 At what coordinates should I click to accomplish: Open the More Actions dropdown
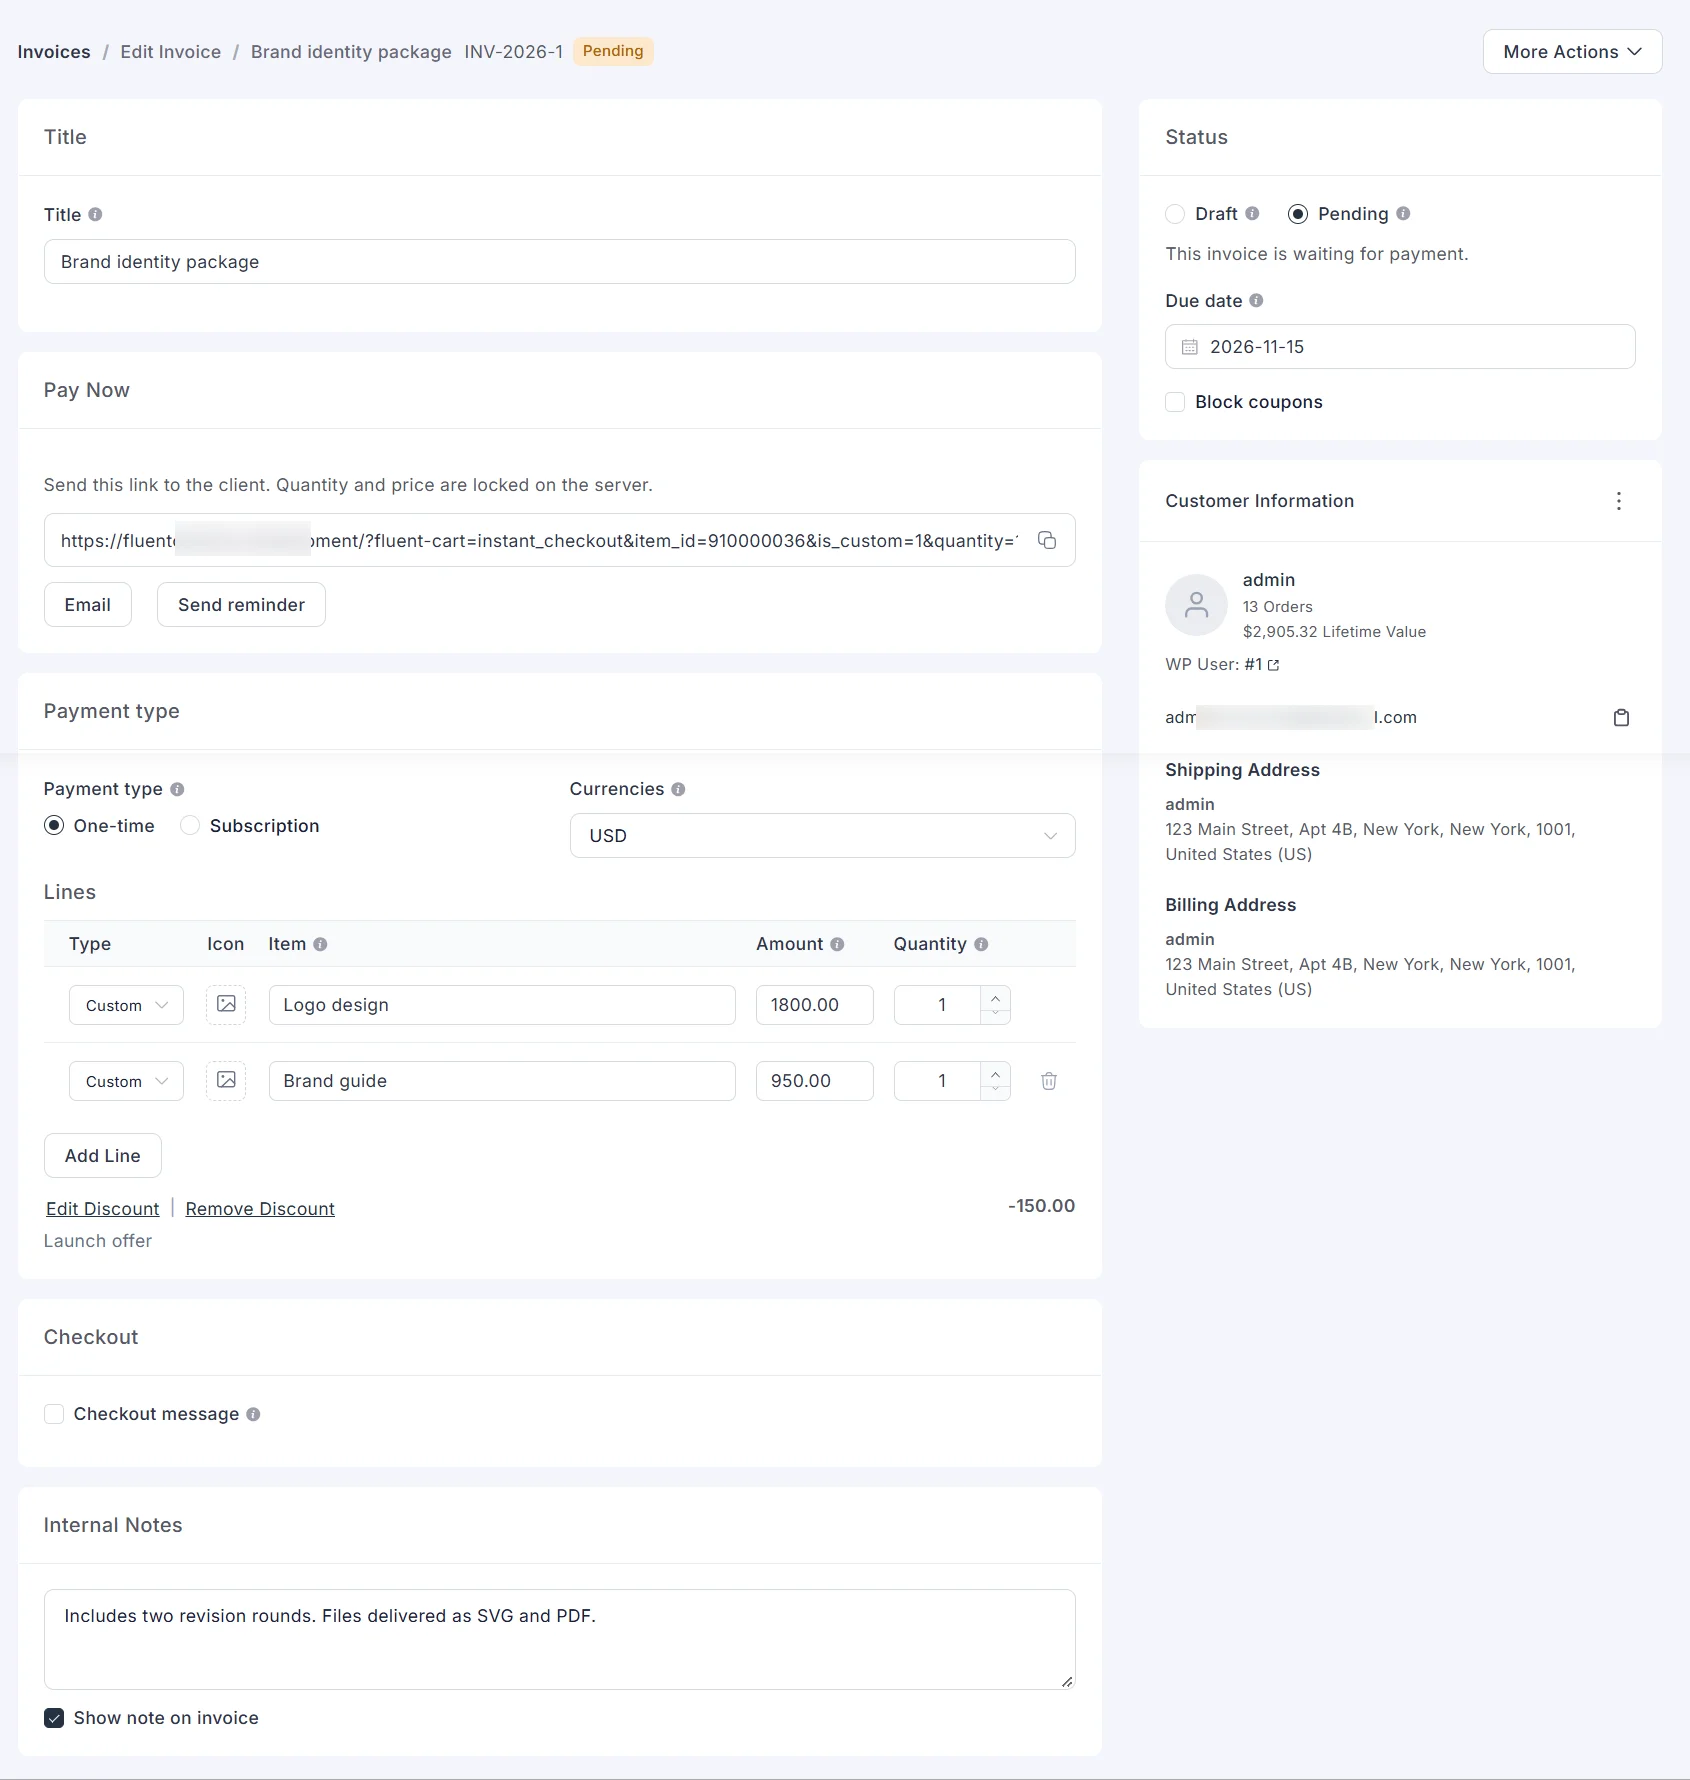coord(1572,52)
